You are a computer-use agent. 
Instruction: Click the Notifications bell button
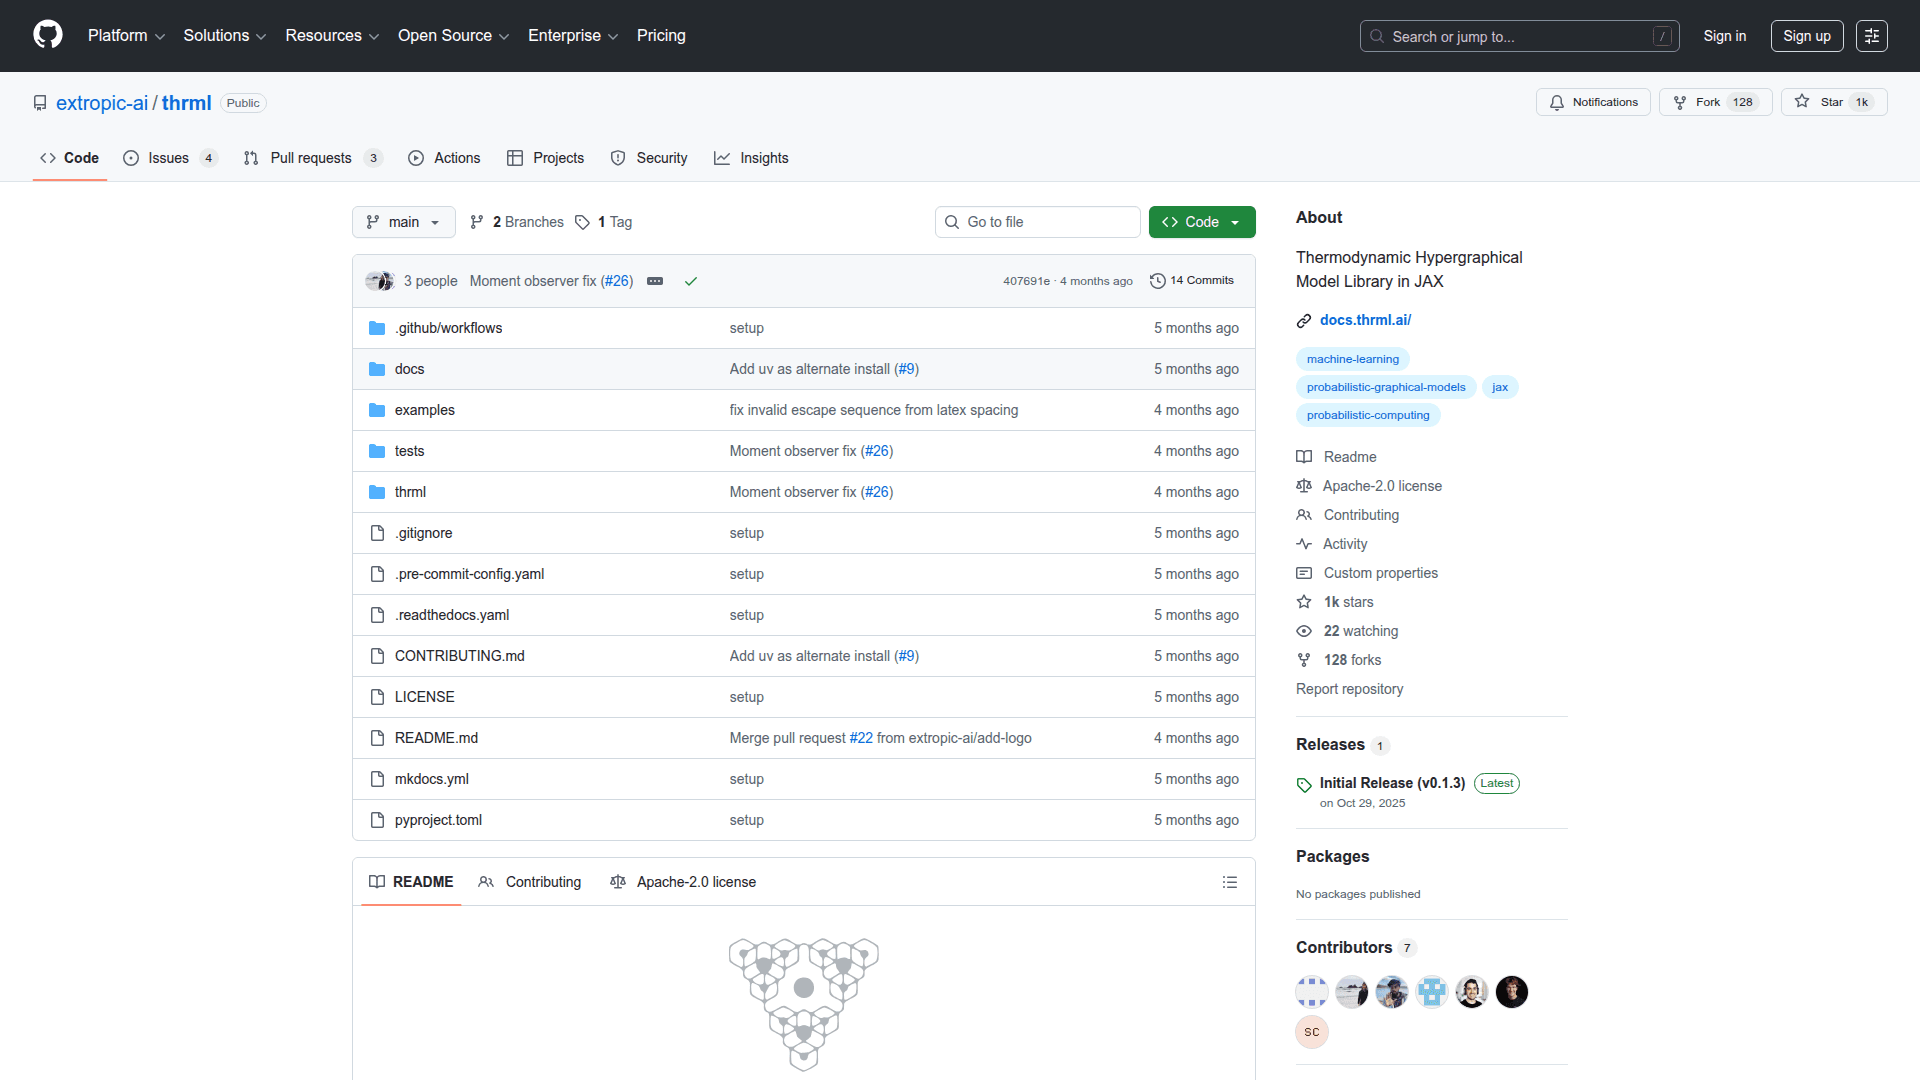pyautogui.click(x=1593, y=102)
